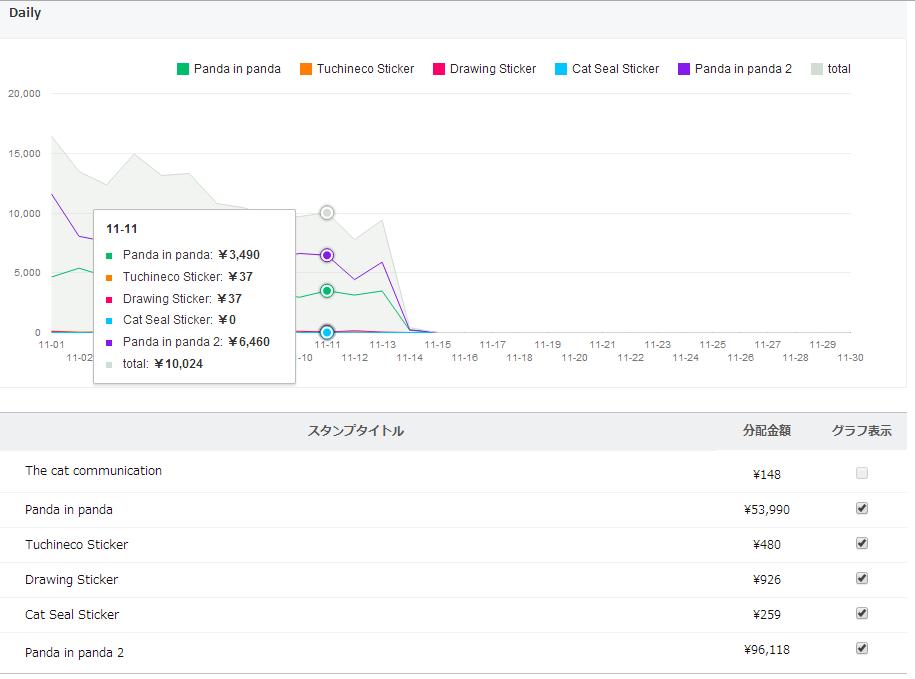Uncheck graph display for Drawing Sticker
Viewport: 915px width, 679px height.
862,579
